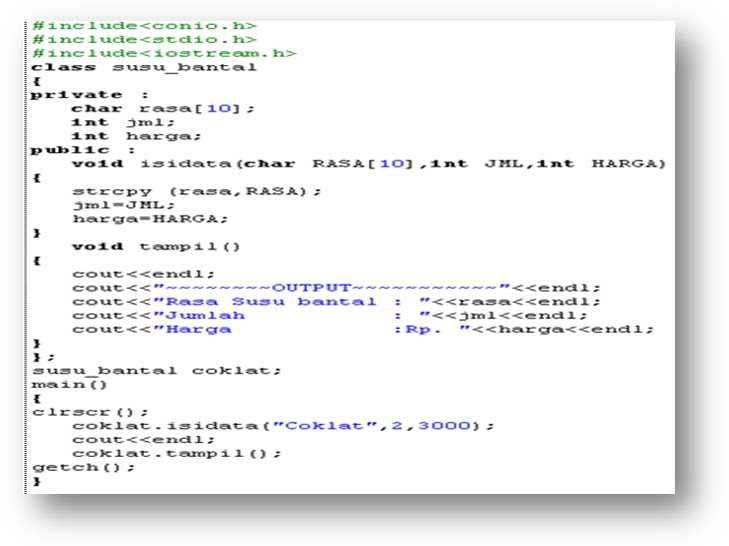Click the susu_bantal coklat object declaration

tap(157, 371)
